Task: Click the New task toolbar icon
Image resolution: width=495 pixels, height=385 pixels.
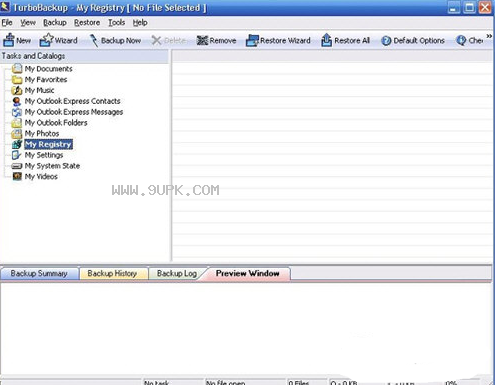Action: [9, 40]
